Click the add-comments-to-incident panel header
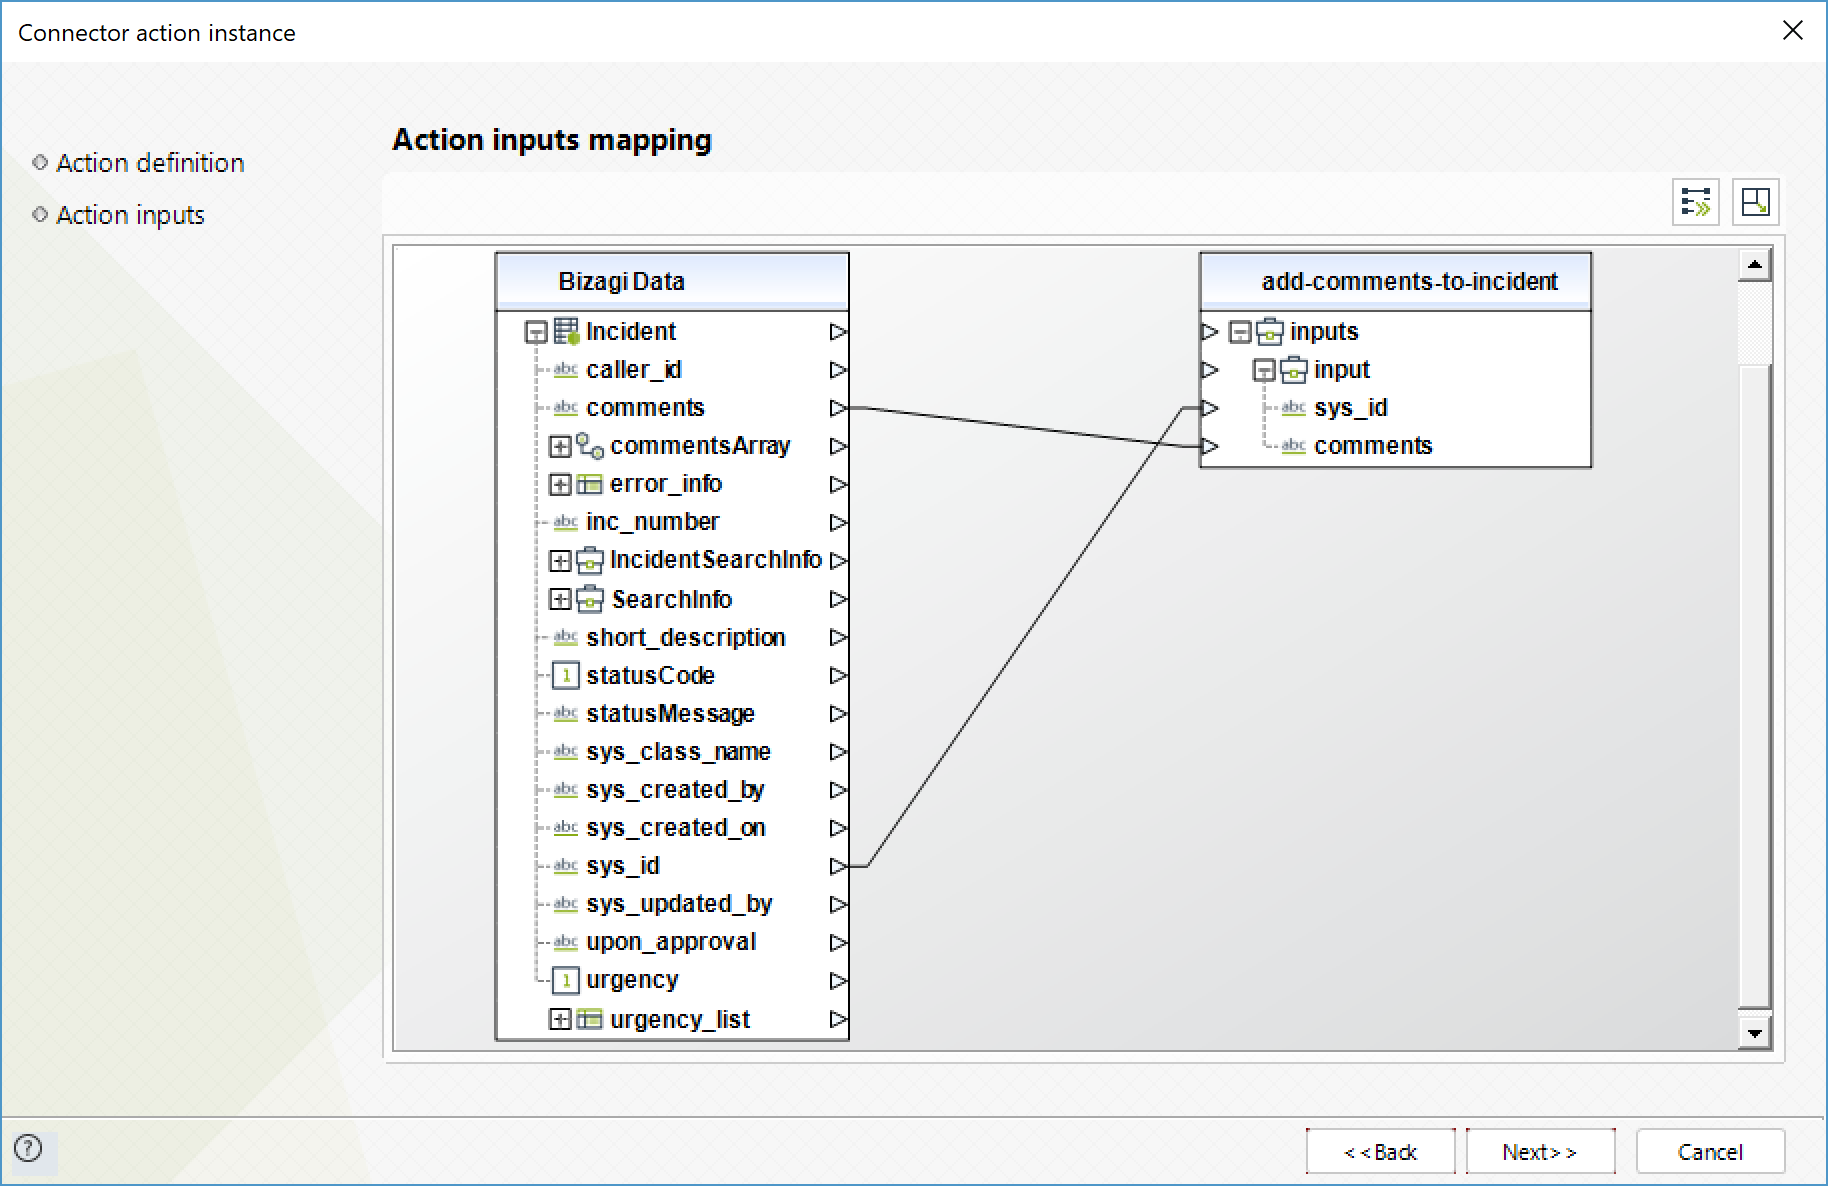 (1395, 281)
